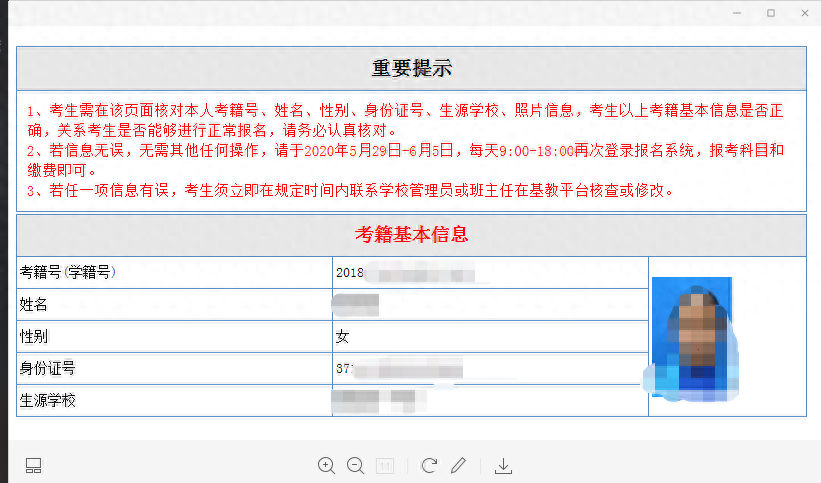Click the zoom in magnifier icon
Image resolution: width=821 pixels, height=483 pixels.
tap(326, 465)
